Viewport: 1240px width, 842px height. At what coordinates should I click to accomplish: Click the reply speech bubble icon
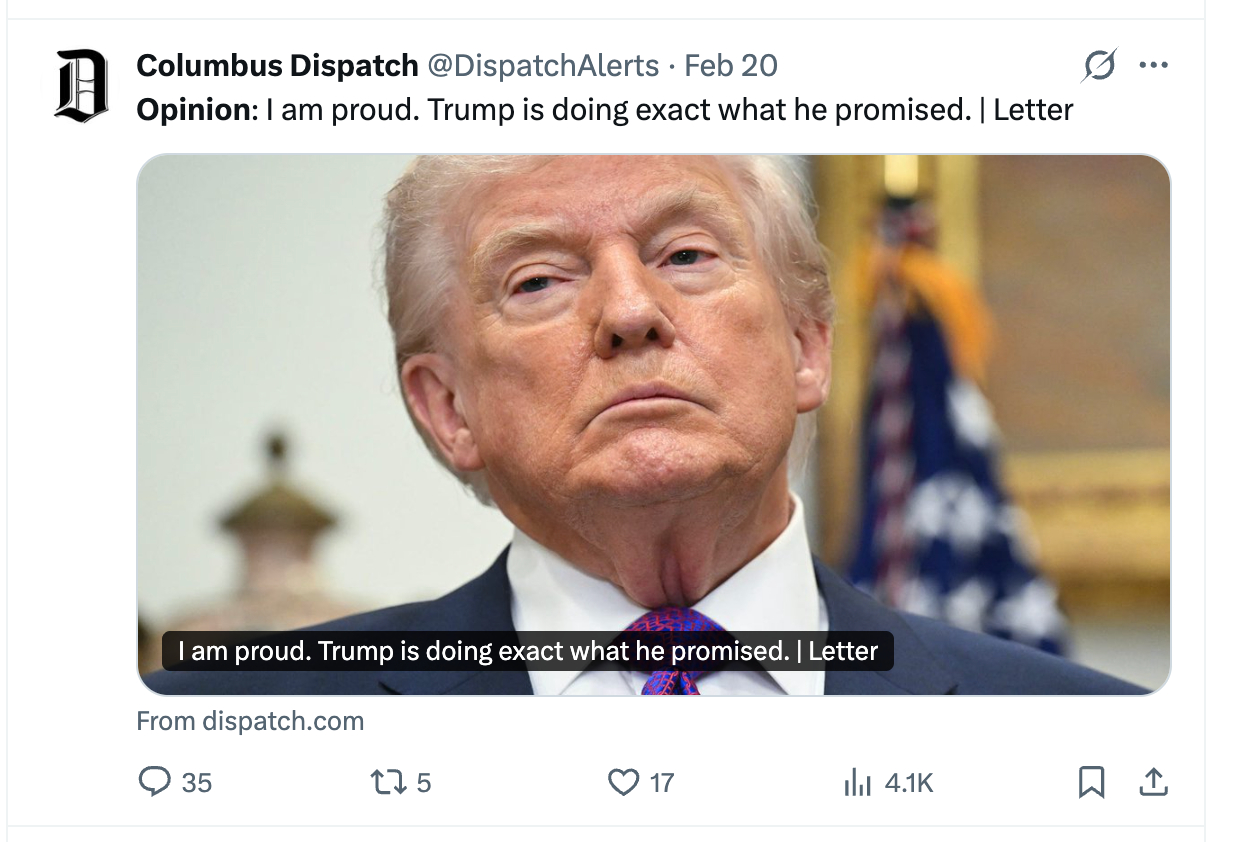154,781
